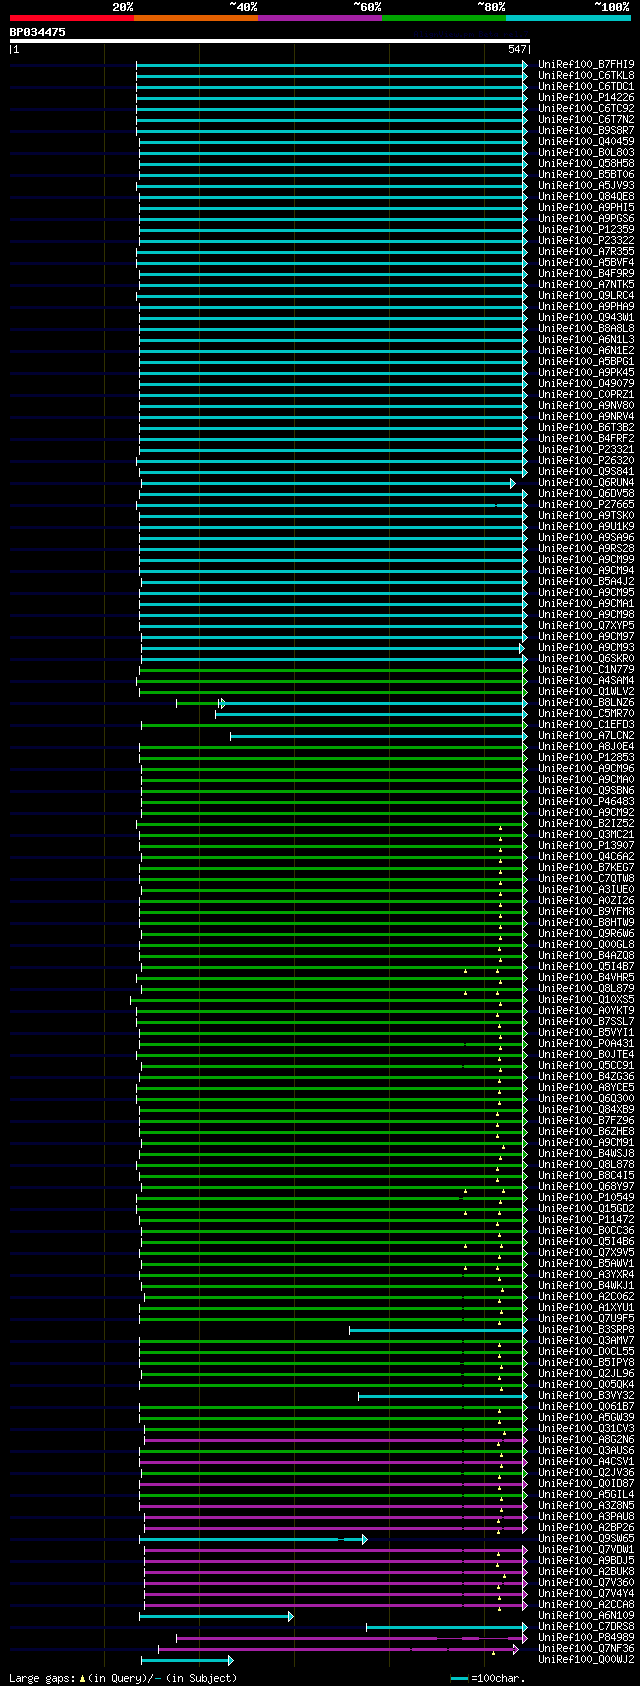The height and width of the screenshot is (1686, 640).
Task: Open hit UniRef100_P27665
Action: (x=586, y=504)
